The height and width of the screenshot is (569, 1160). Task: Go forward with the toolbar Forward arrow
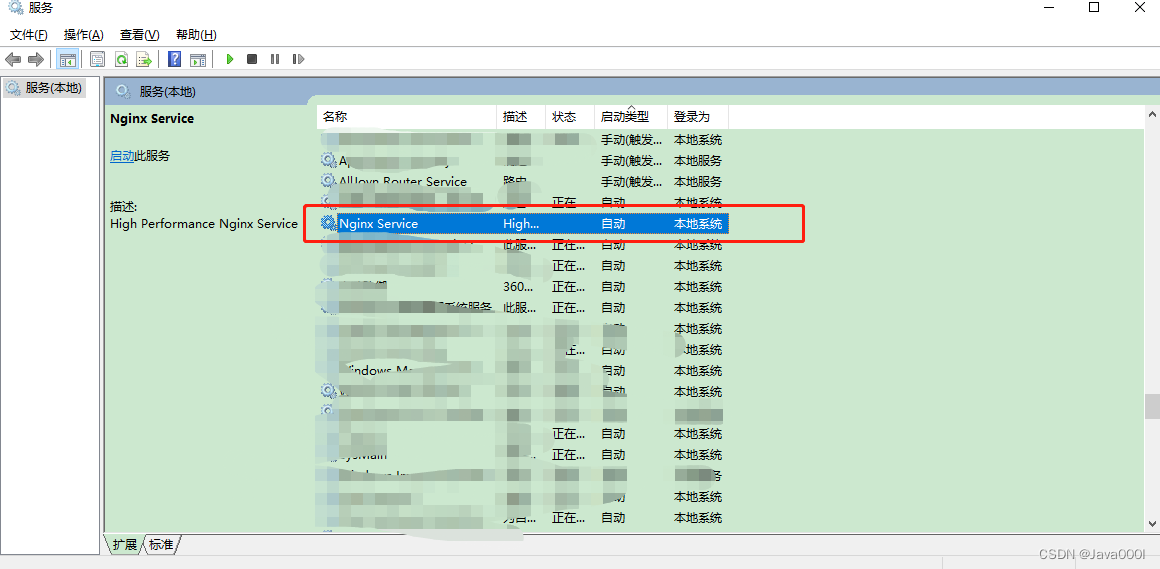36,59
